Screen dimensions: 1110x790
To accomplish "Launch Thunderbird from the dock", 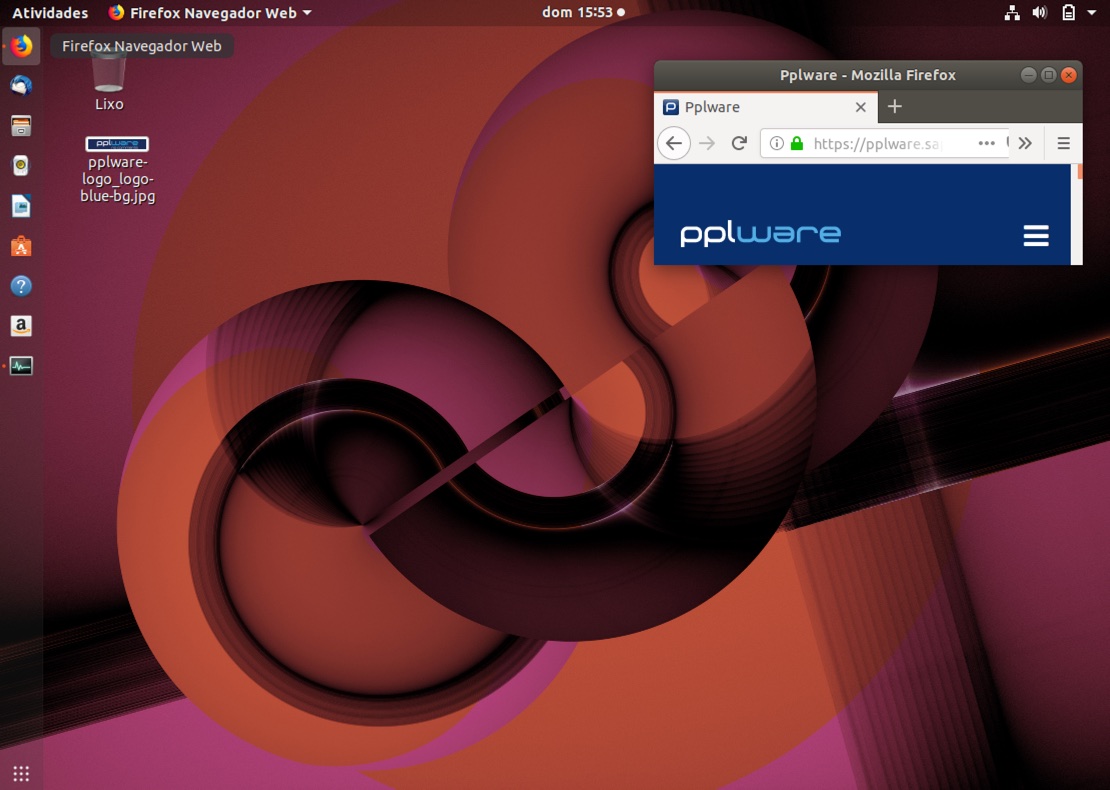I will 20,85.
